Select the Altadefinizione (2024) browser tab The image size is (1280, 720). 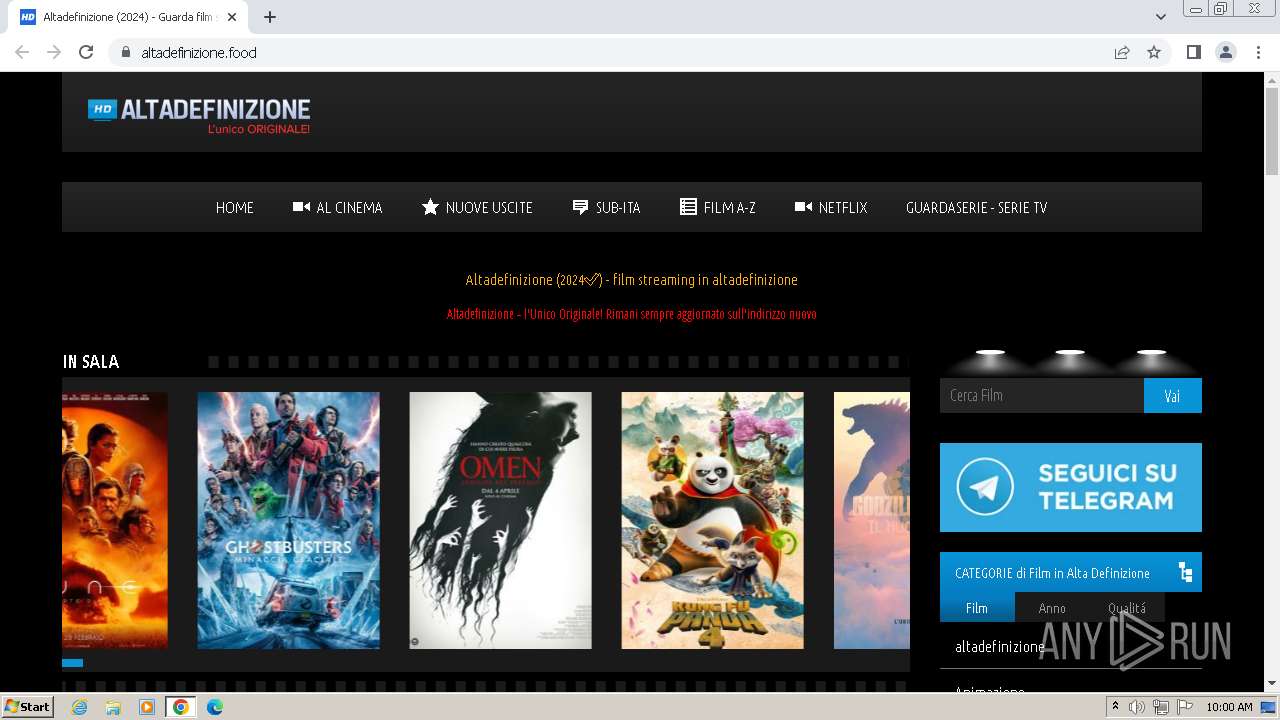pyautogui.click(x=130, y=17)
